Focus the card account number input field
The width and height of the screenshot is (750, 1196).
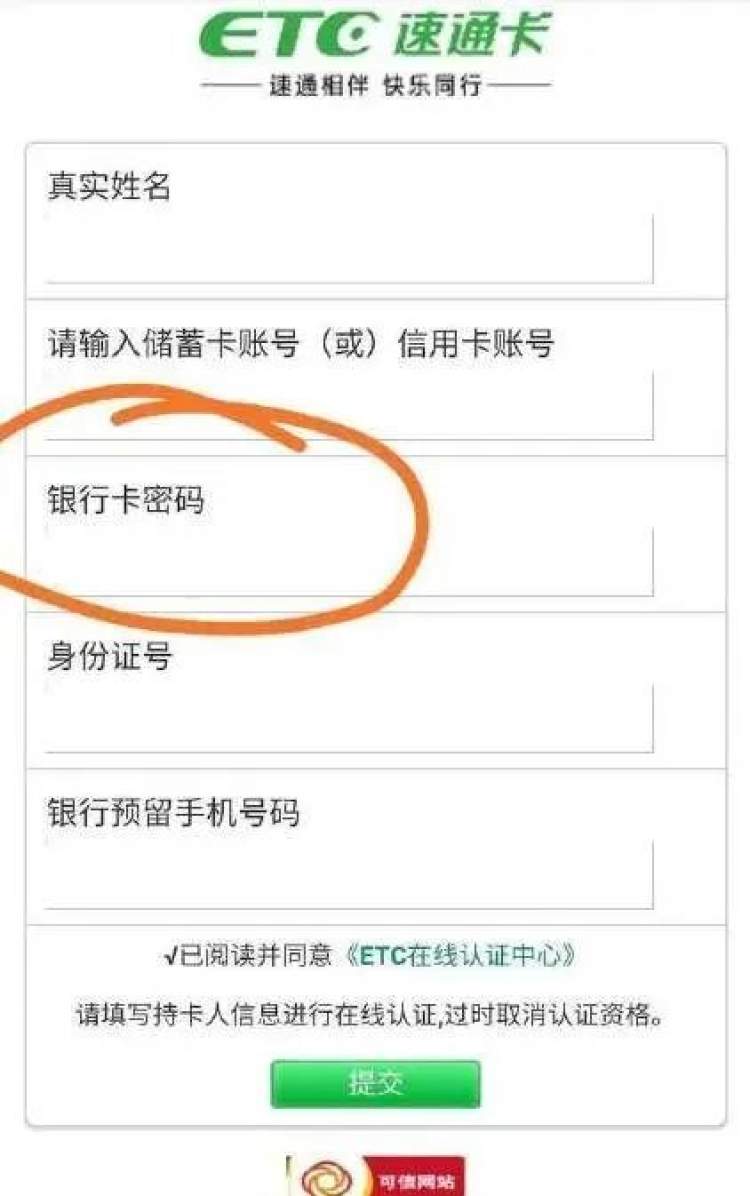tap(349, 406)
